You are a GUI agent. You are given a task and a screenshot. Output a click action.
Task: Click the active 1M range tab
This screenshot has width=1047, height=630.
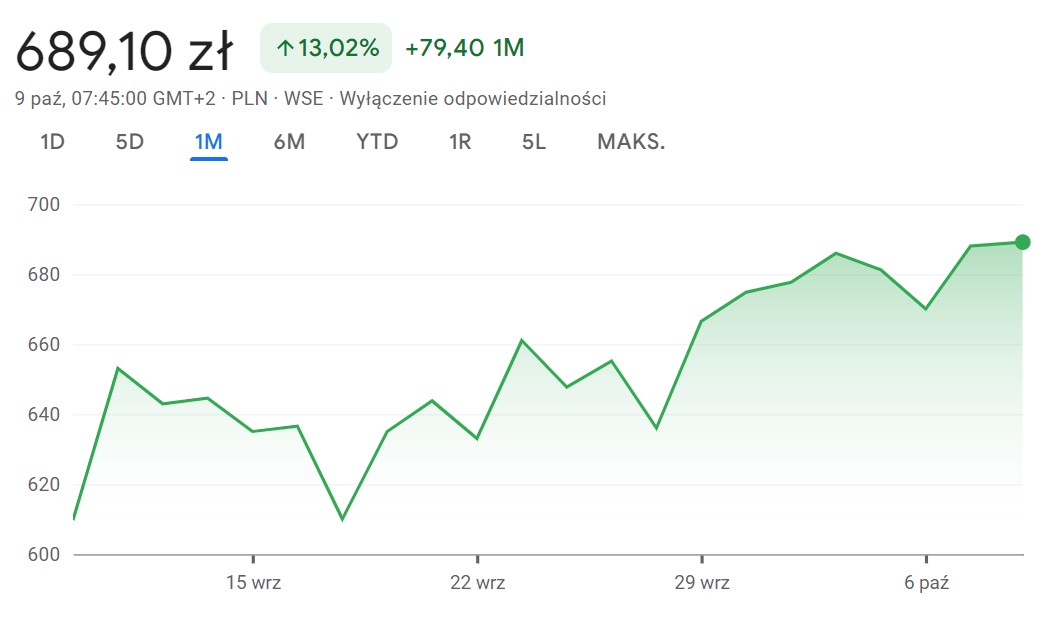click(208, 142)
